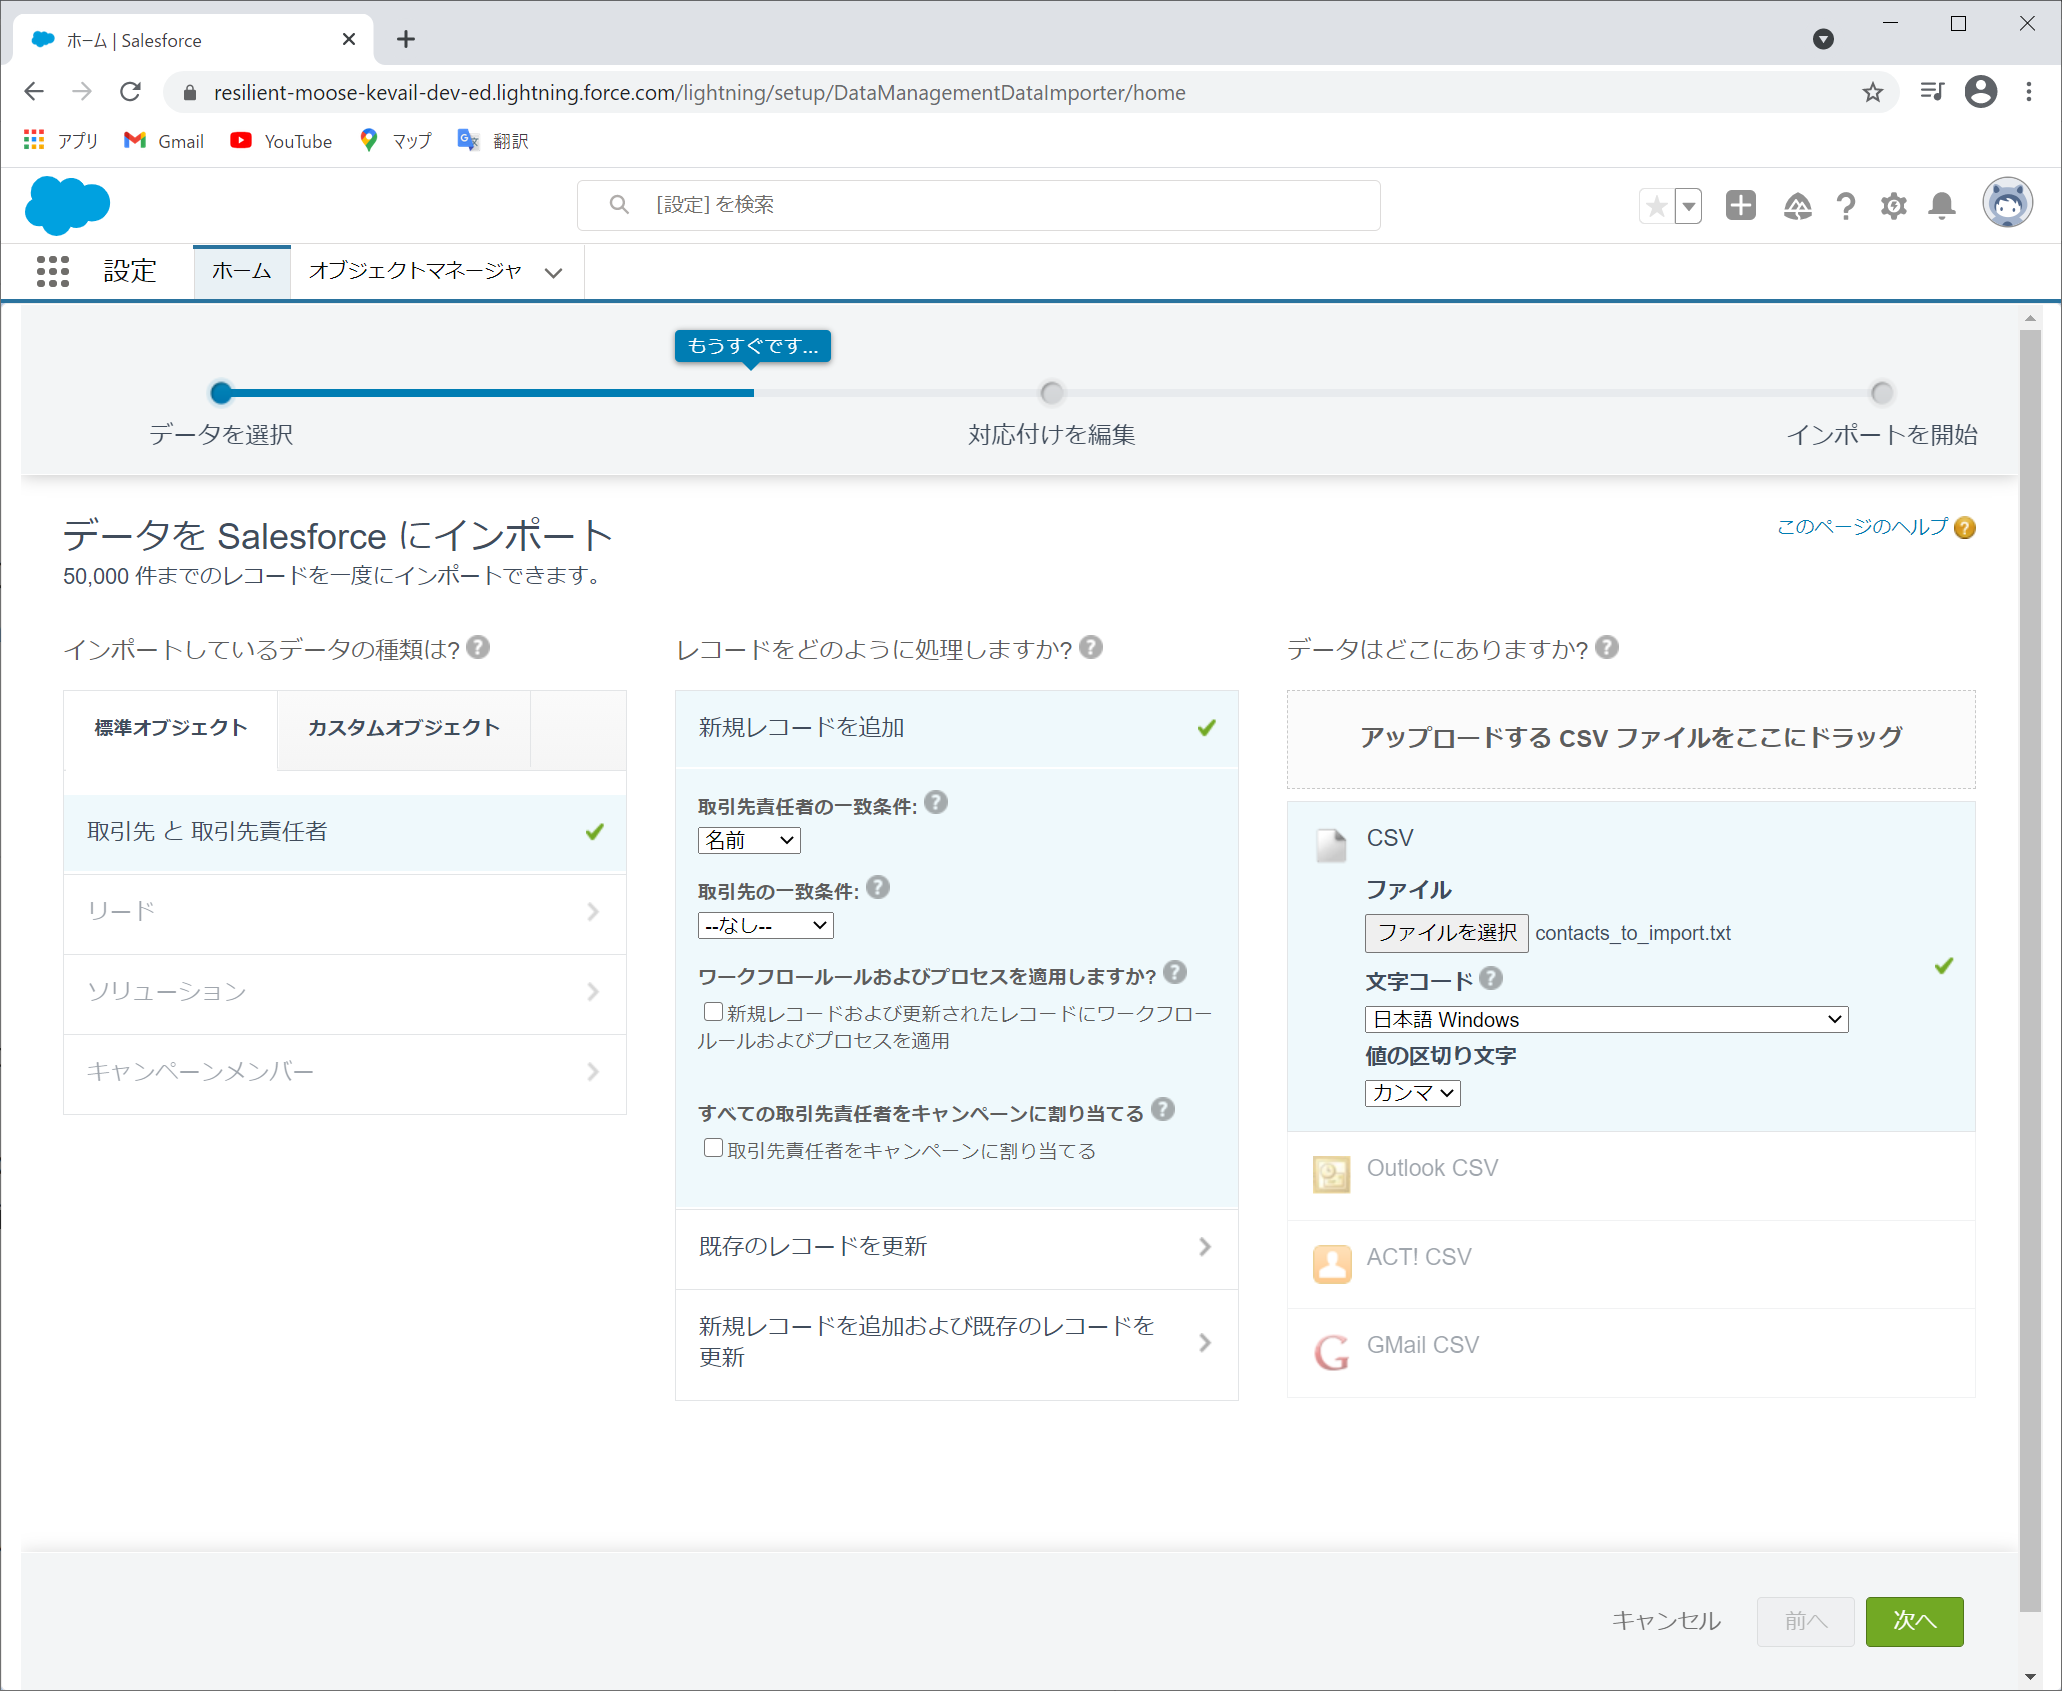Screen dimensions: 2062x1691
Task: Open the 日本語 Windows encoding dropdown
Action: pyautogui.click(x=1605, y=1019)
